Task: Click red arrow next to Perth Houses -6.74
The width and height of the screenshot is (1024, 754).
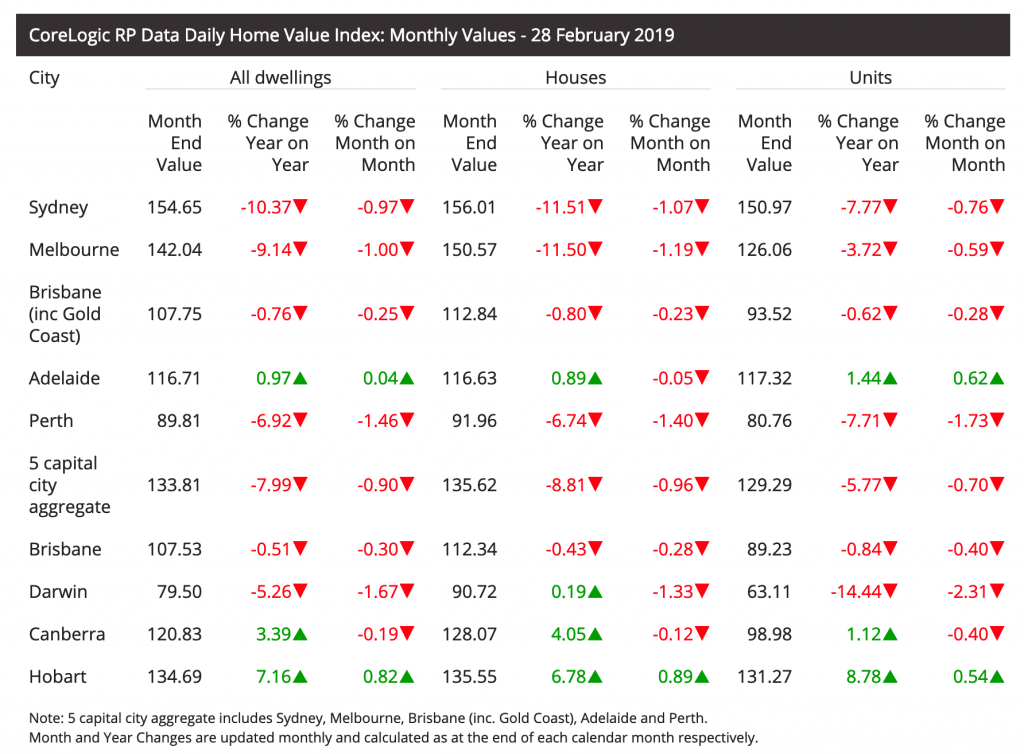Action: point(596,421)
